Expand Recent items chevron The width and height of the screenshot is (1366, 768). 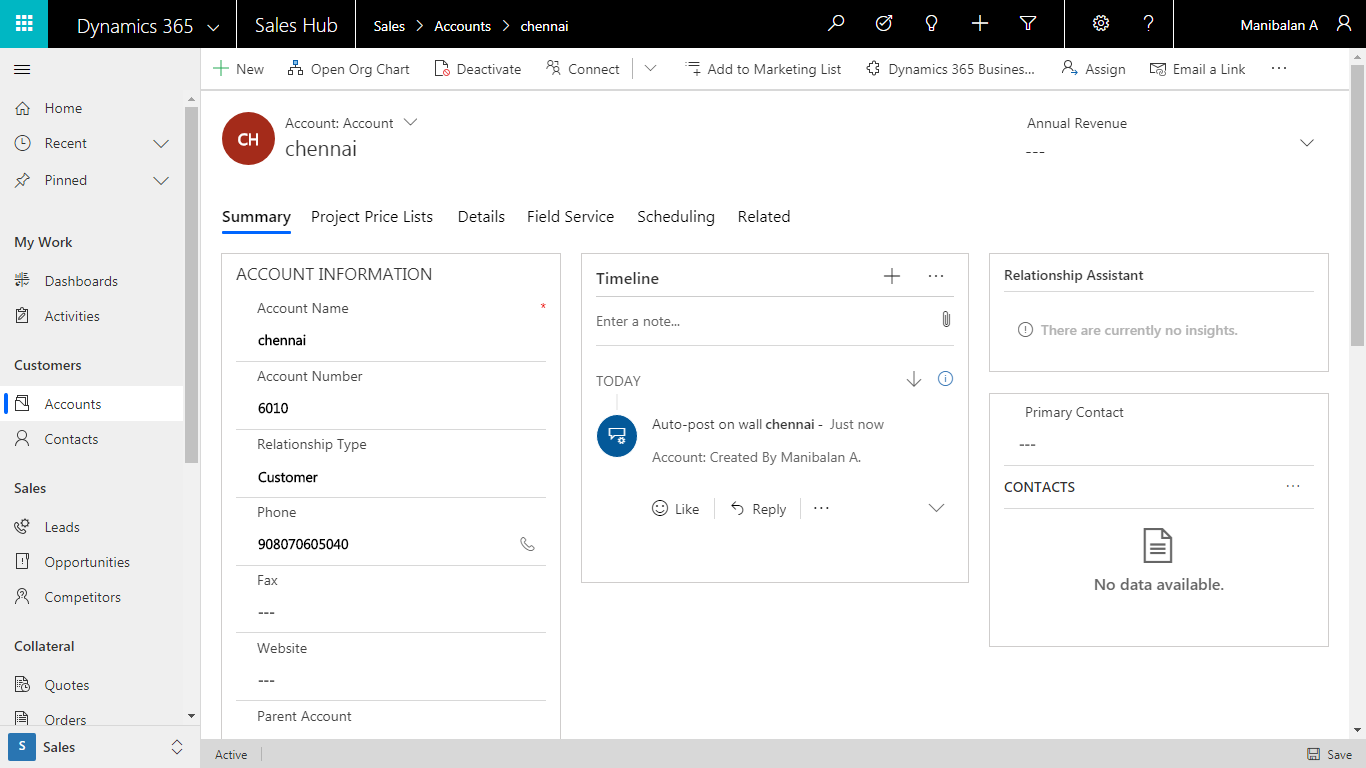coord(161,143)
